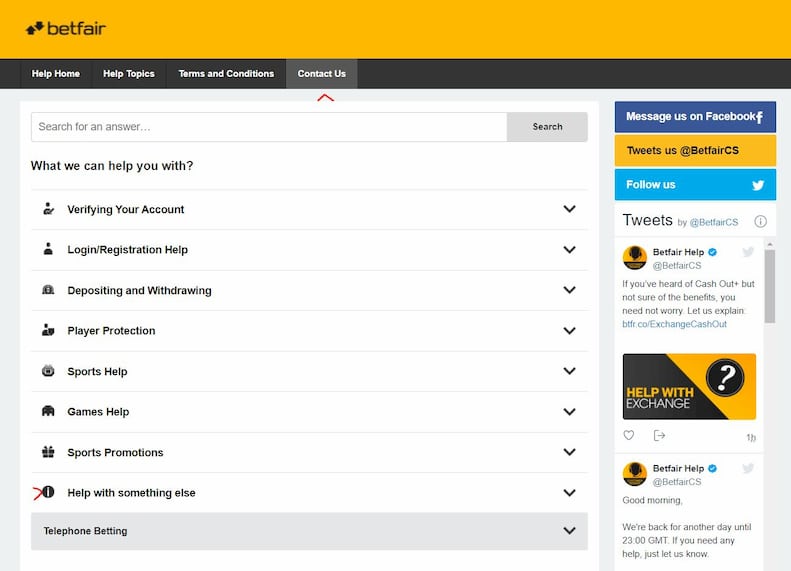The width and height of the screenshot is (791, 571).
Task: Click Help with something else label
Action: point(131,493)
